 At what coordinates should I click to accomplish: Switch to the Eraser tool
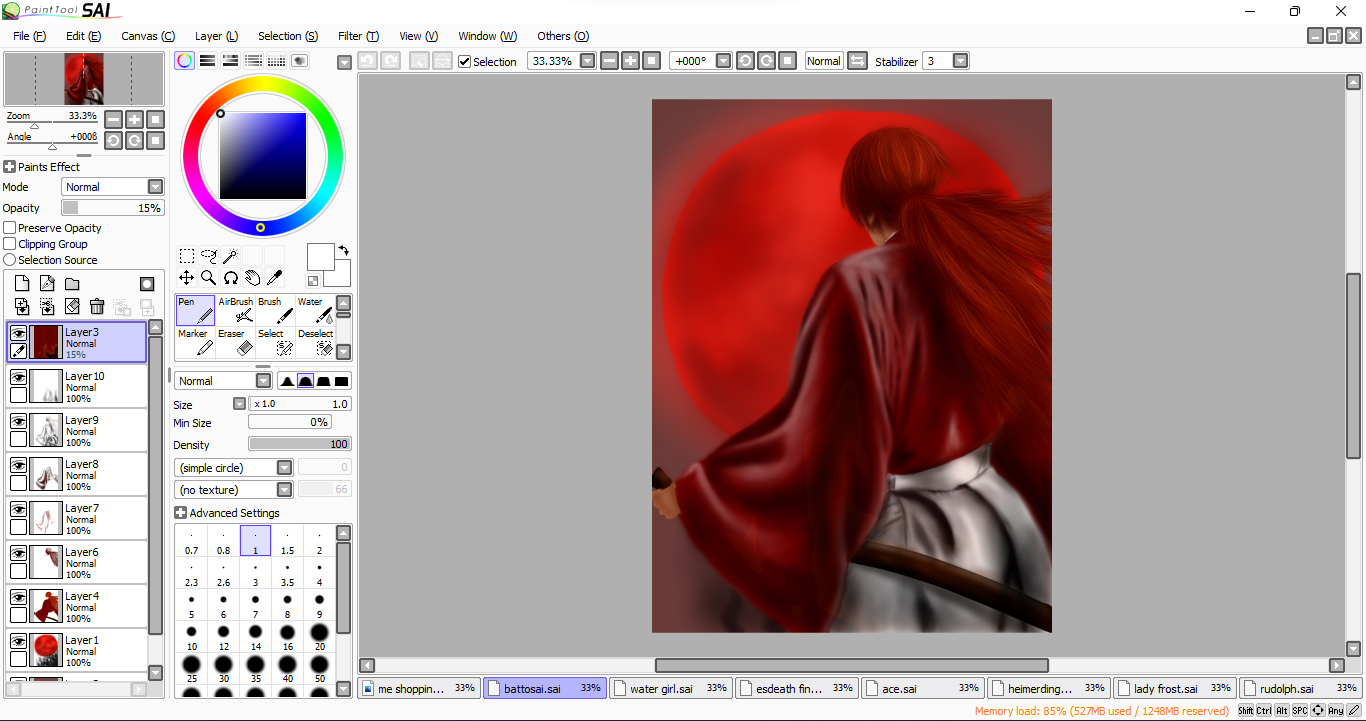tap(235, 342)
